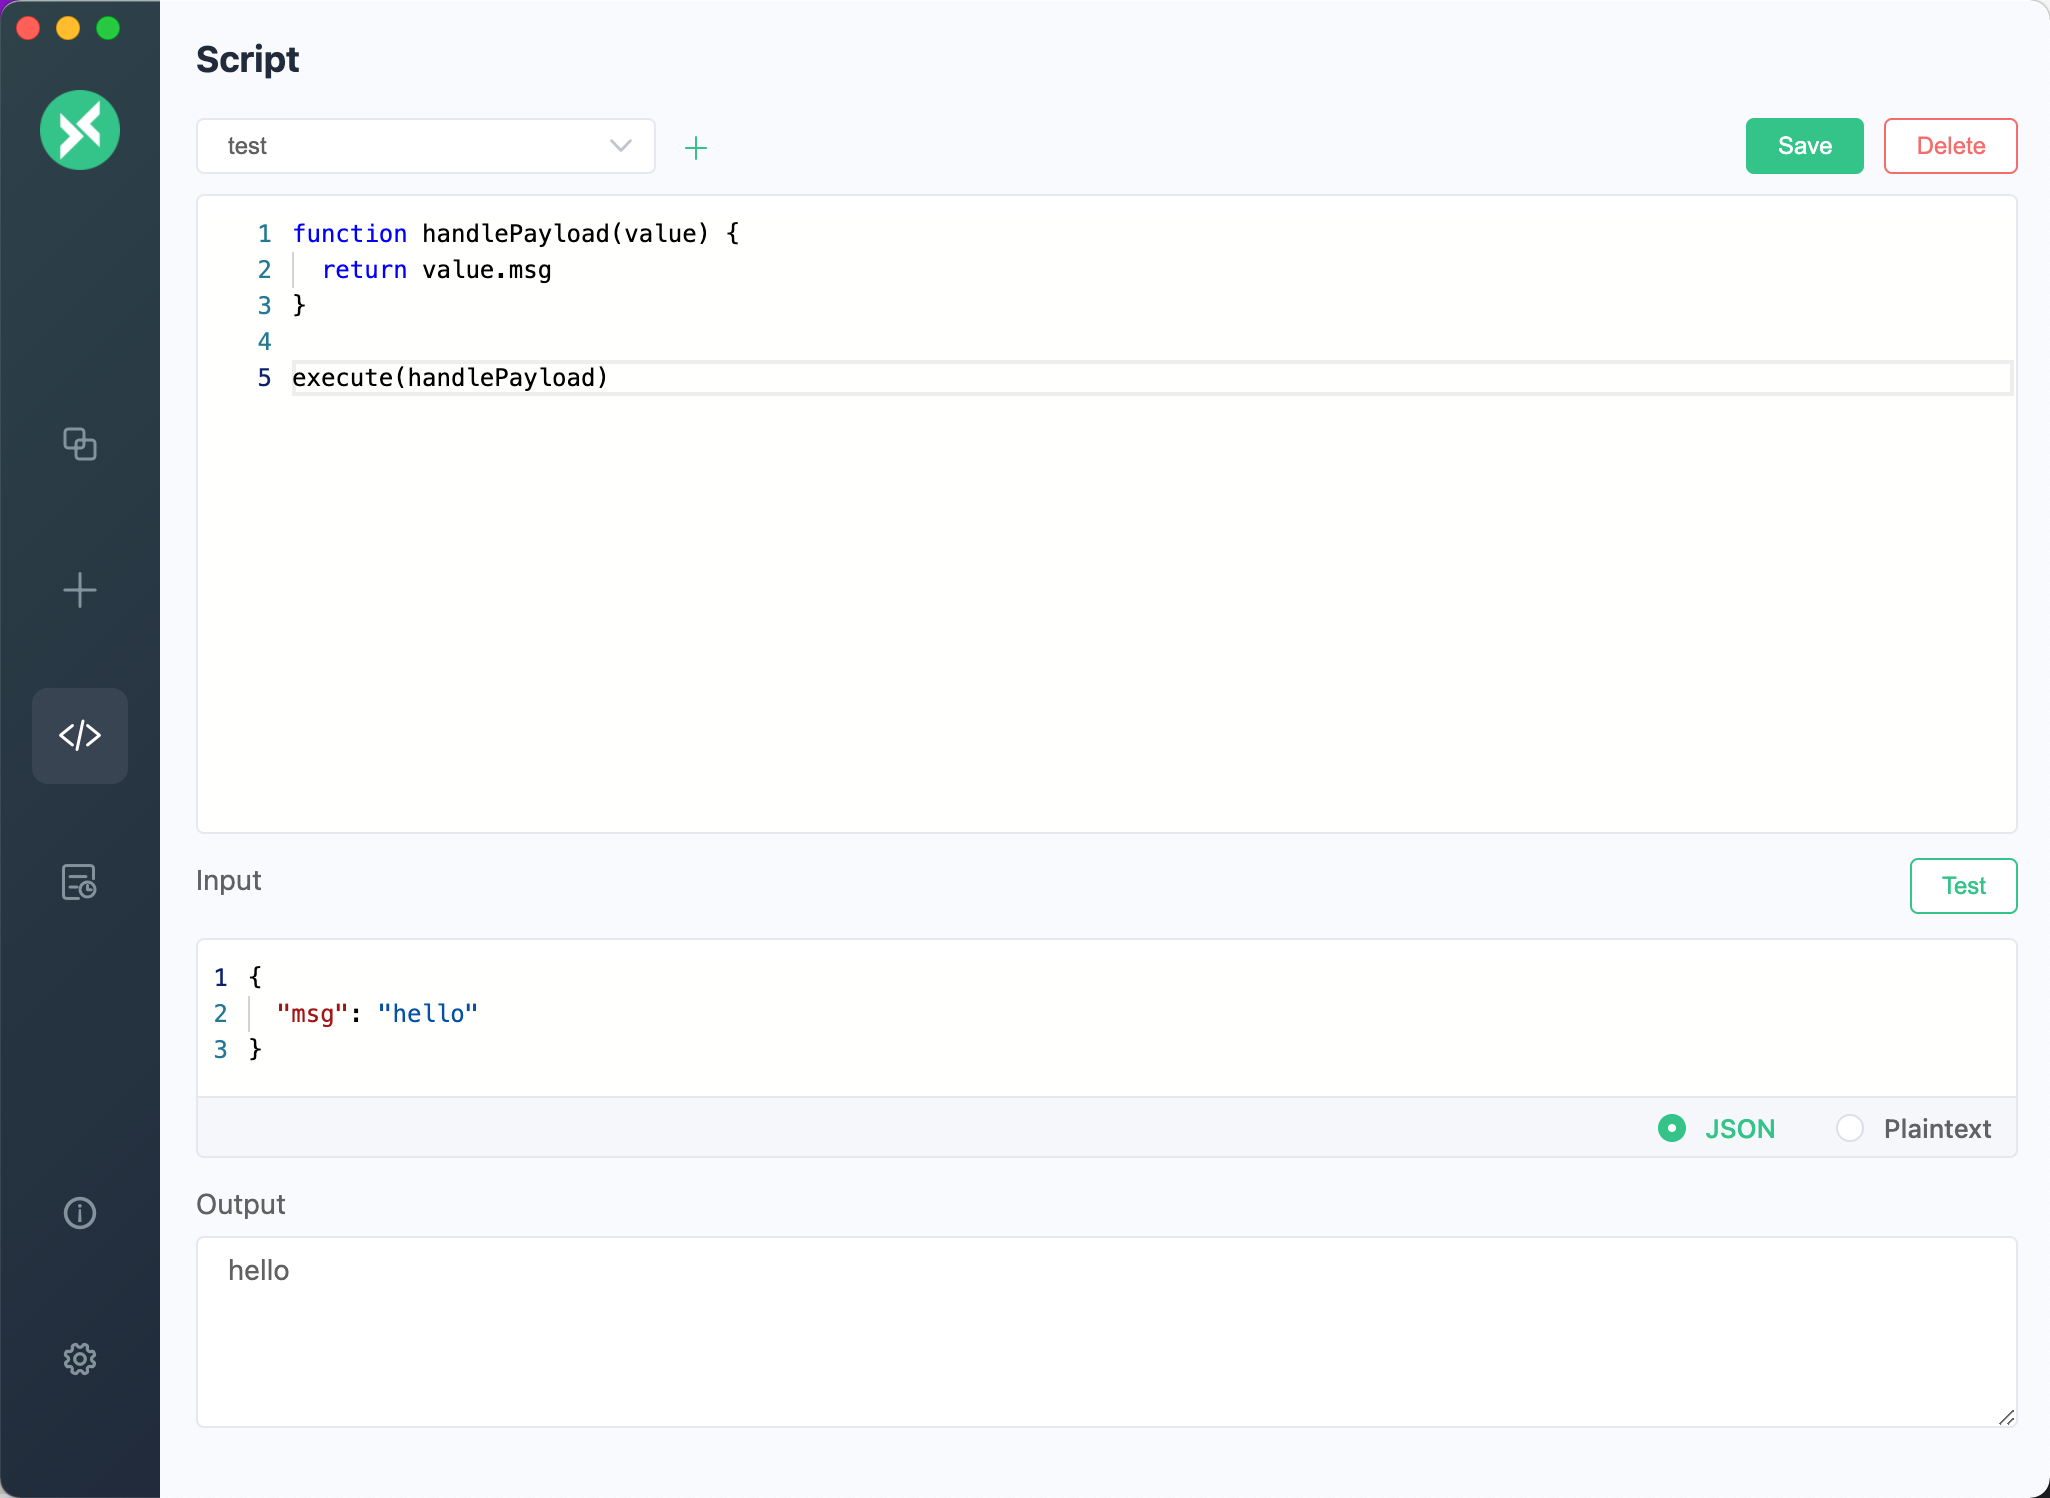
Task: Click empty line 4 in script editor
Action: 1150,342
